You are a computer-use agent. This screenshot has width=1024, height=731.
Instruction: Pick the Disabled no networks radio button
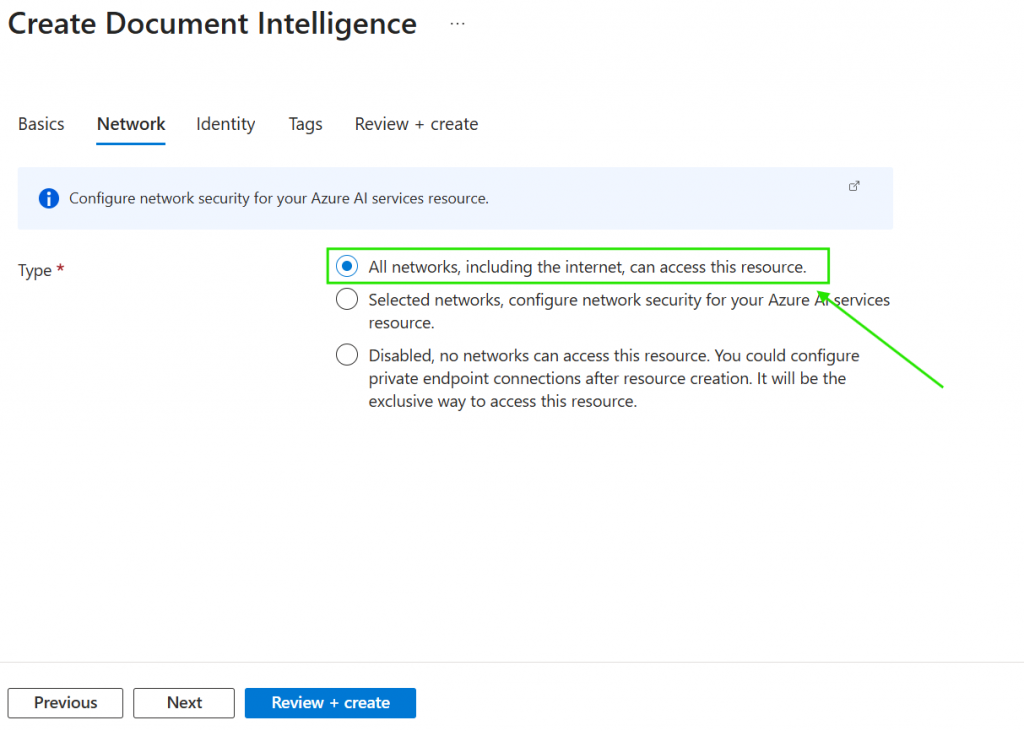click(x=346, y=355)
